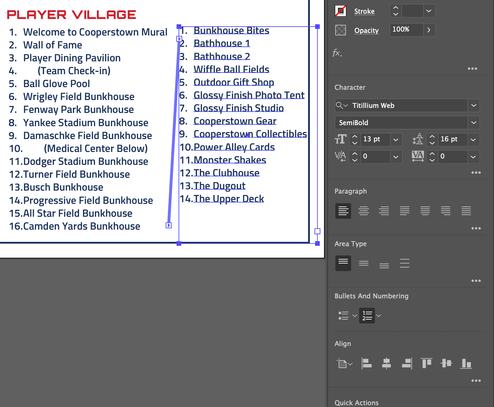Click the Opacity icon
The image size is (494, 407).
coord(340,30)
